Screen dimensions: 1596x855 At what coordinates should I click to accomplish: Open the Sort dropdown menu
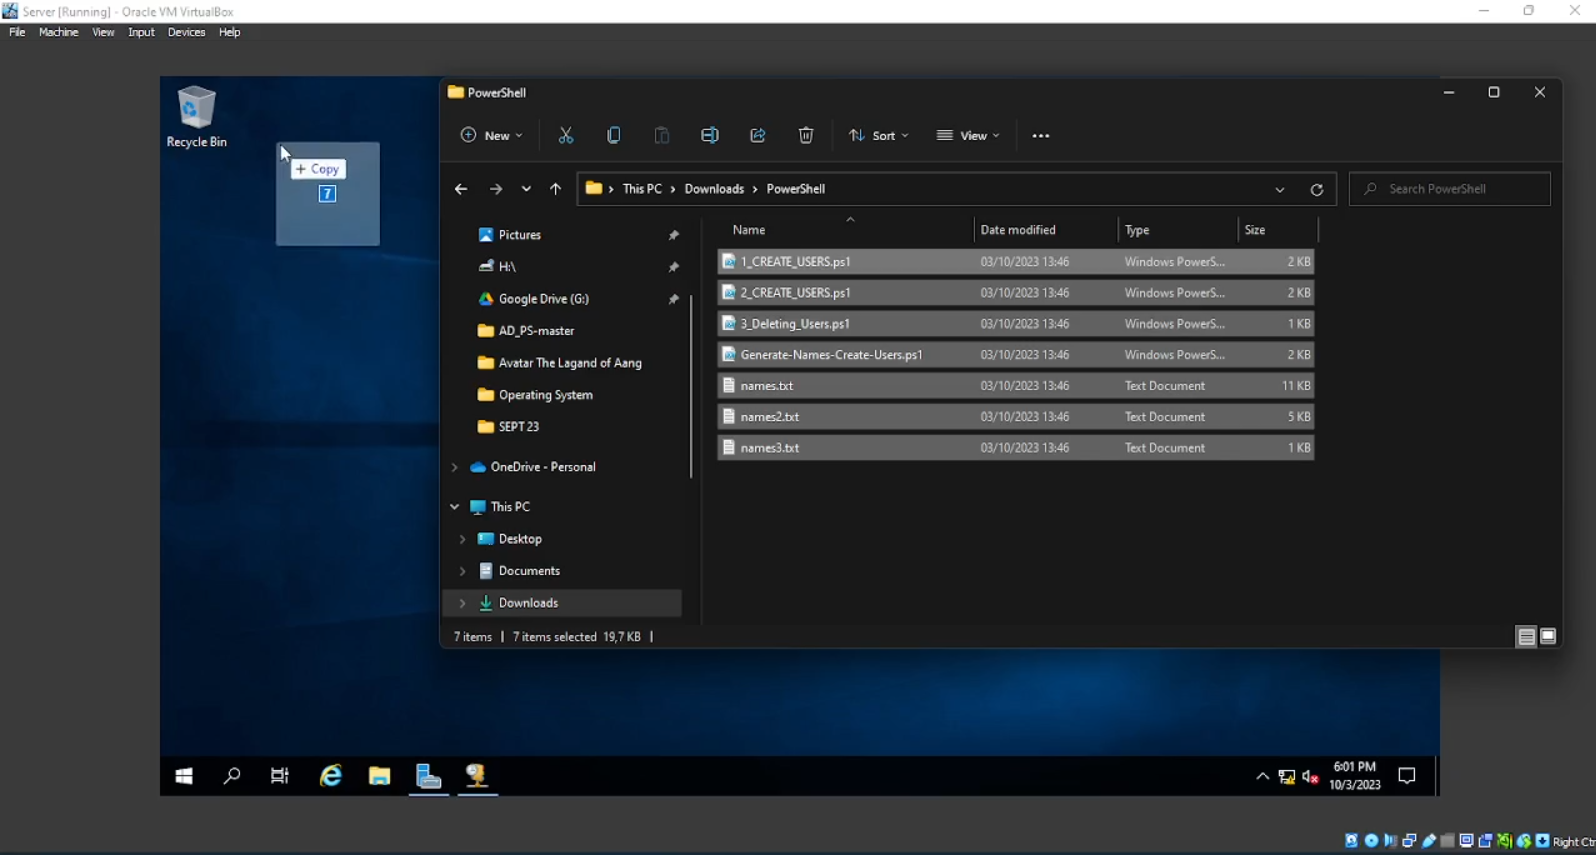[879, 136]
